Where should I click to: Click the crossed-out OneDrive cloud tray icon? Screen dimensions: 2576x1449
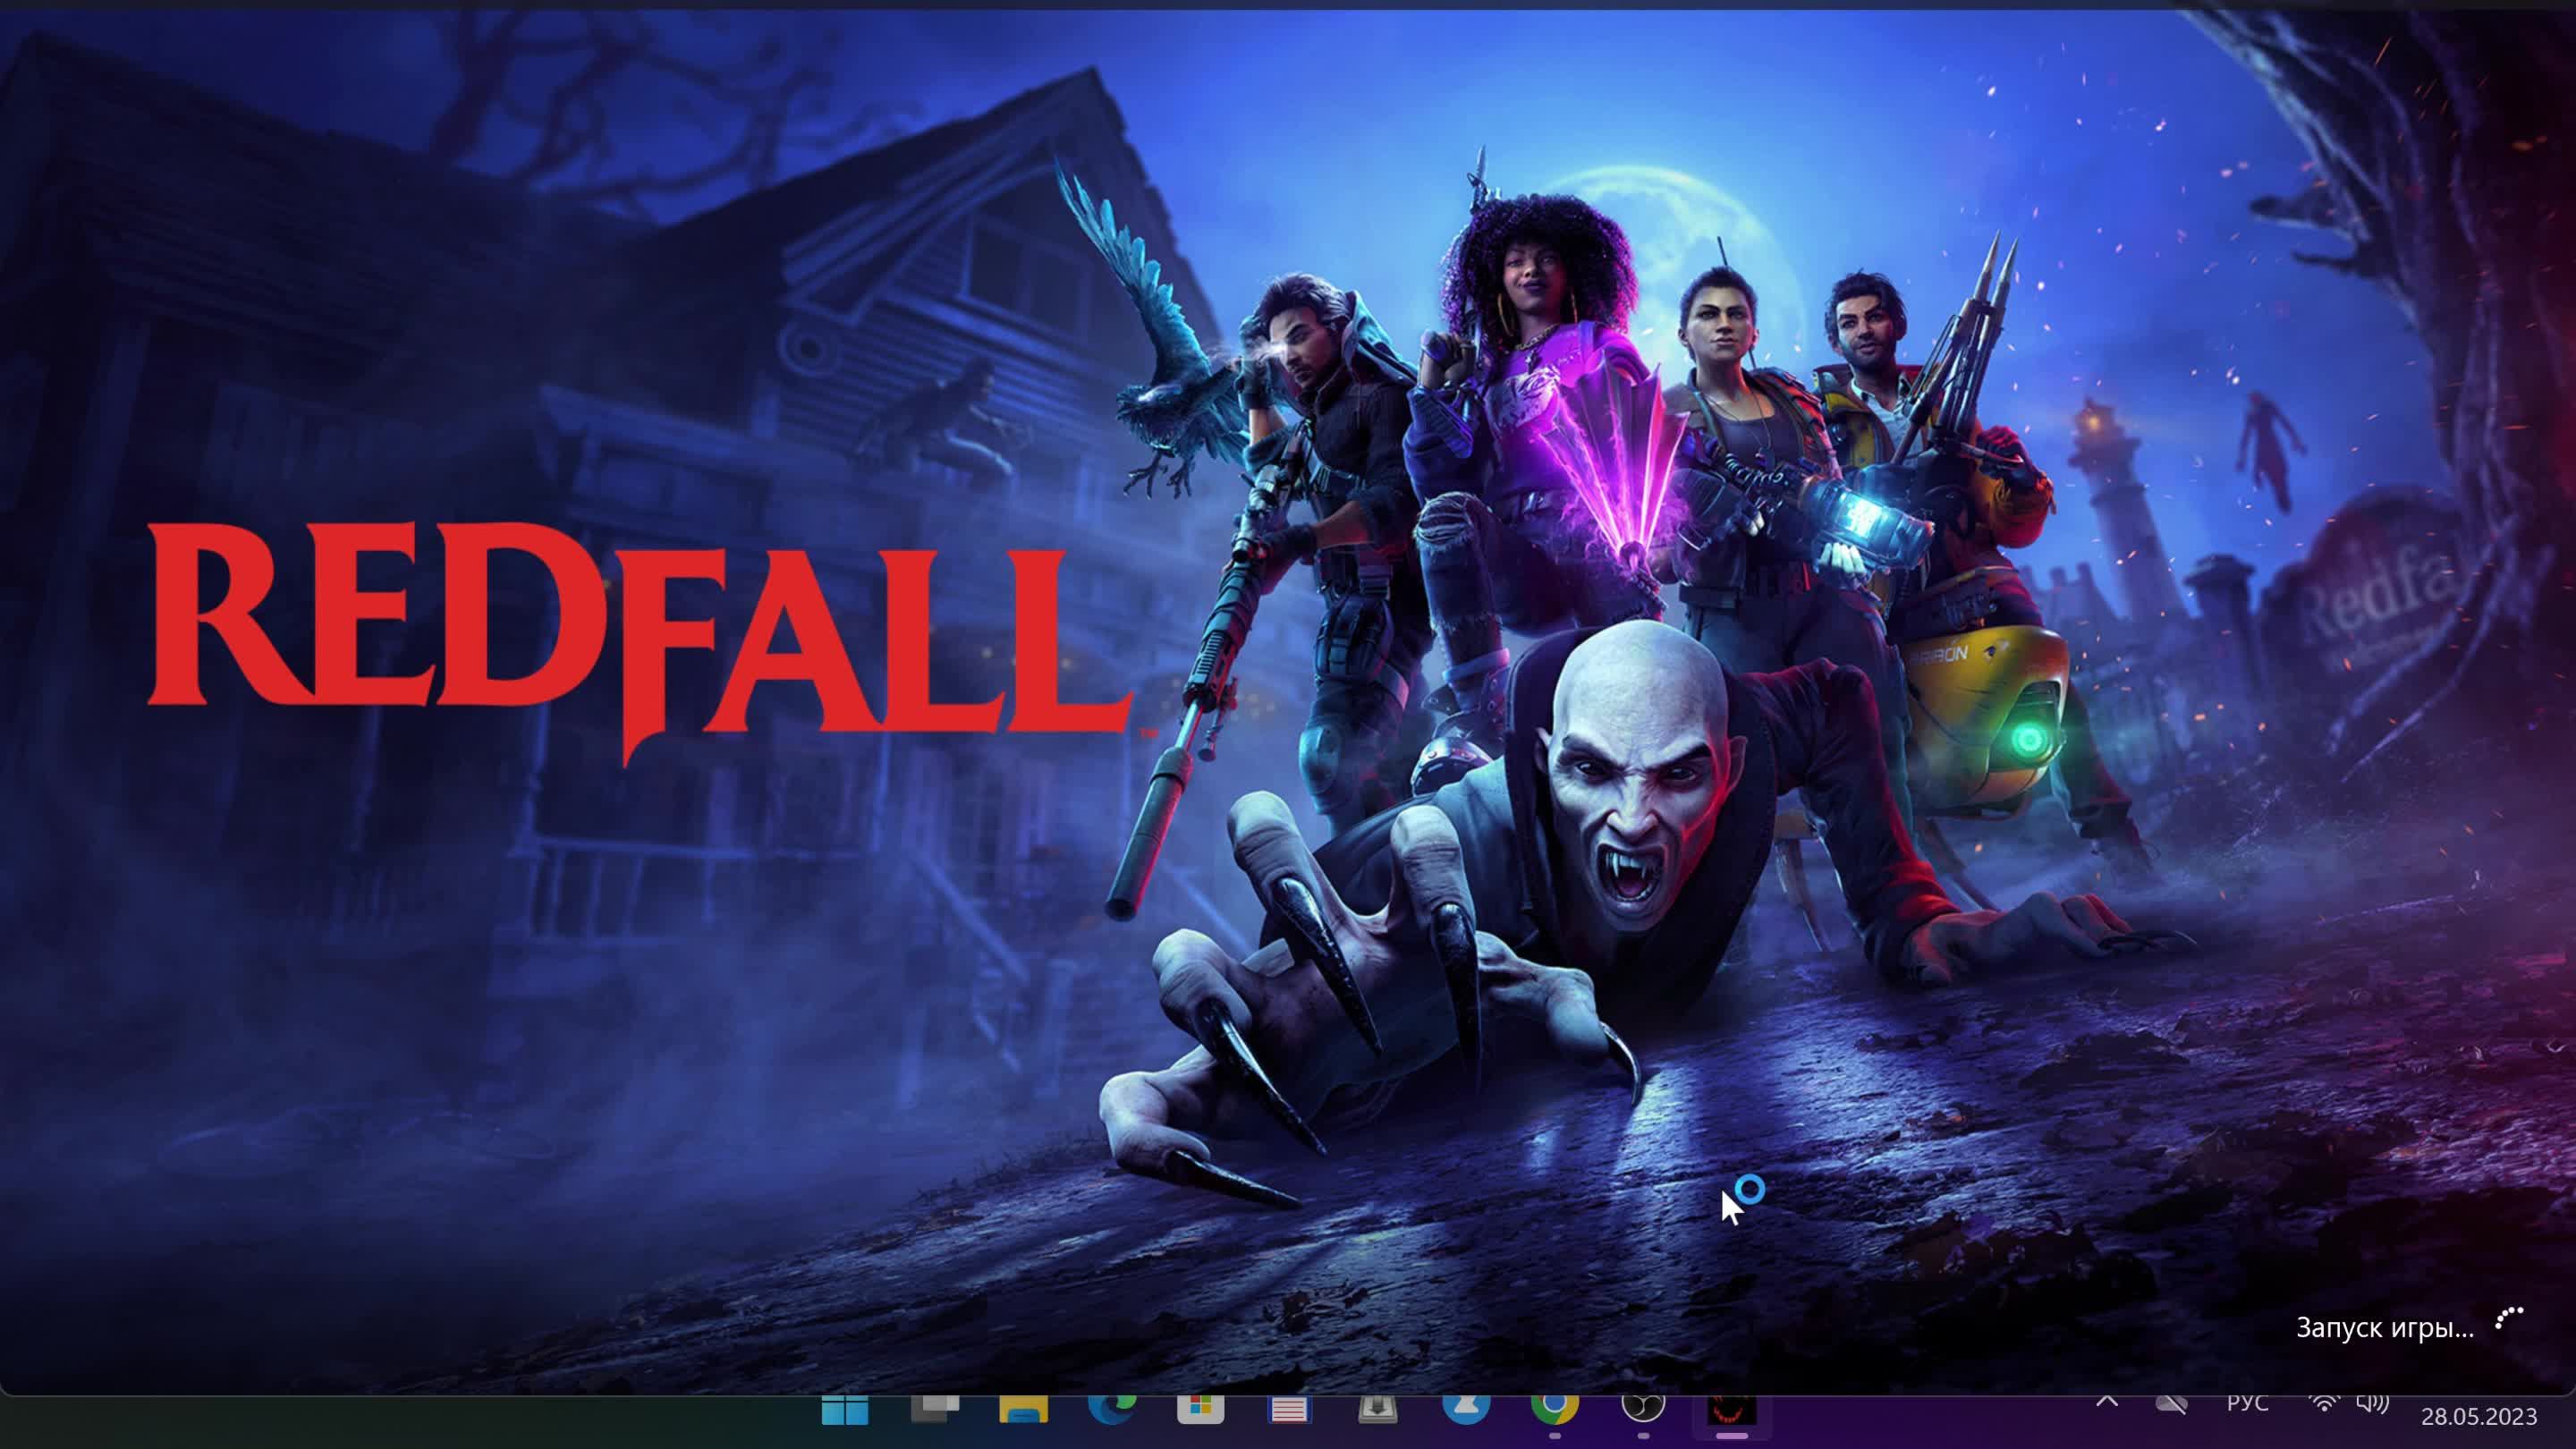[2171, 1404]
